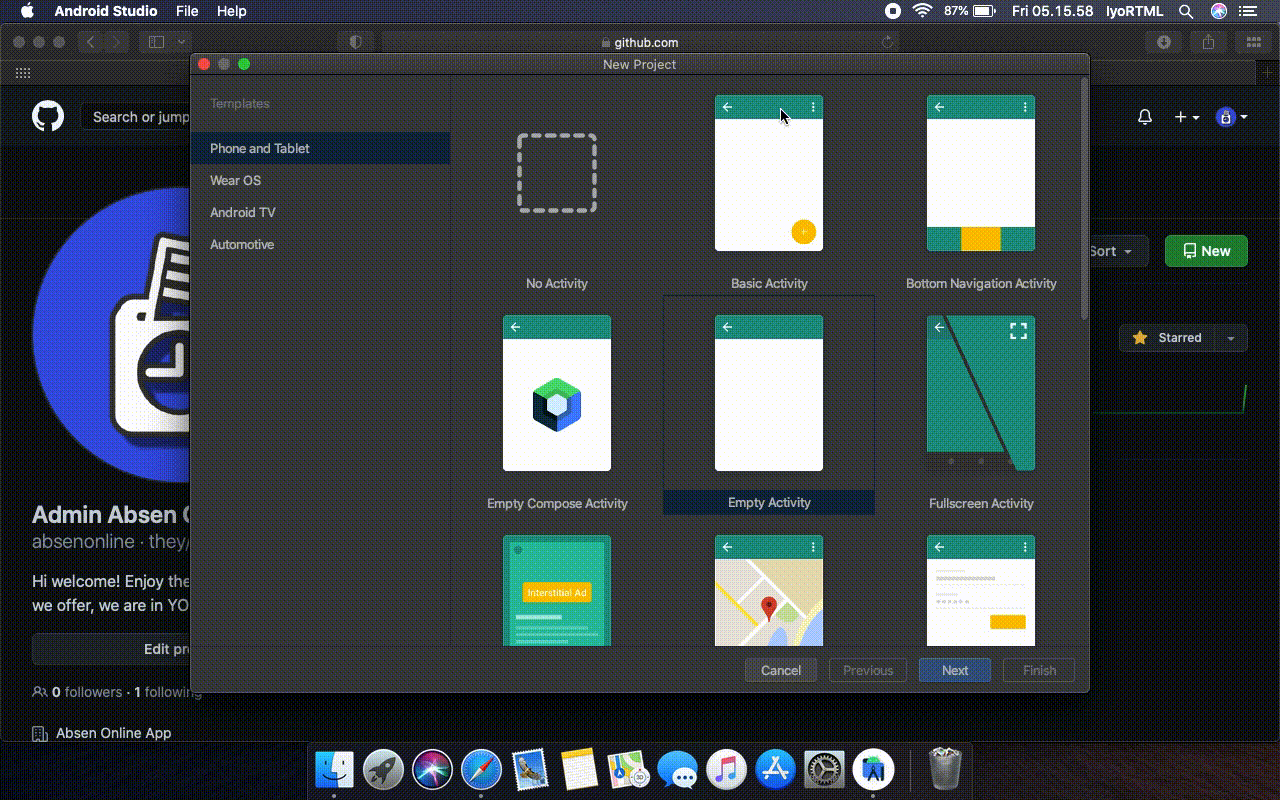Switch to Wear OS templates

[x=320, y=180]
